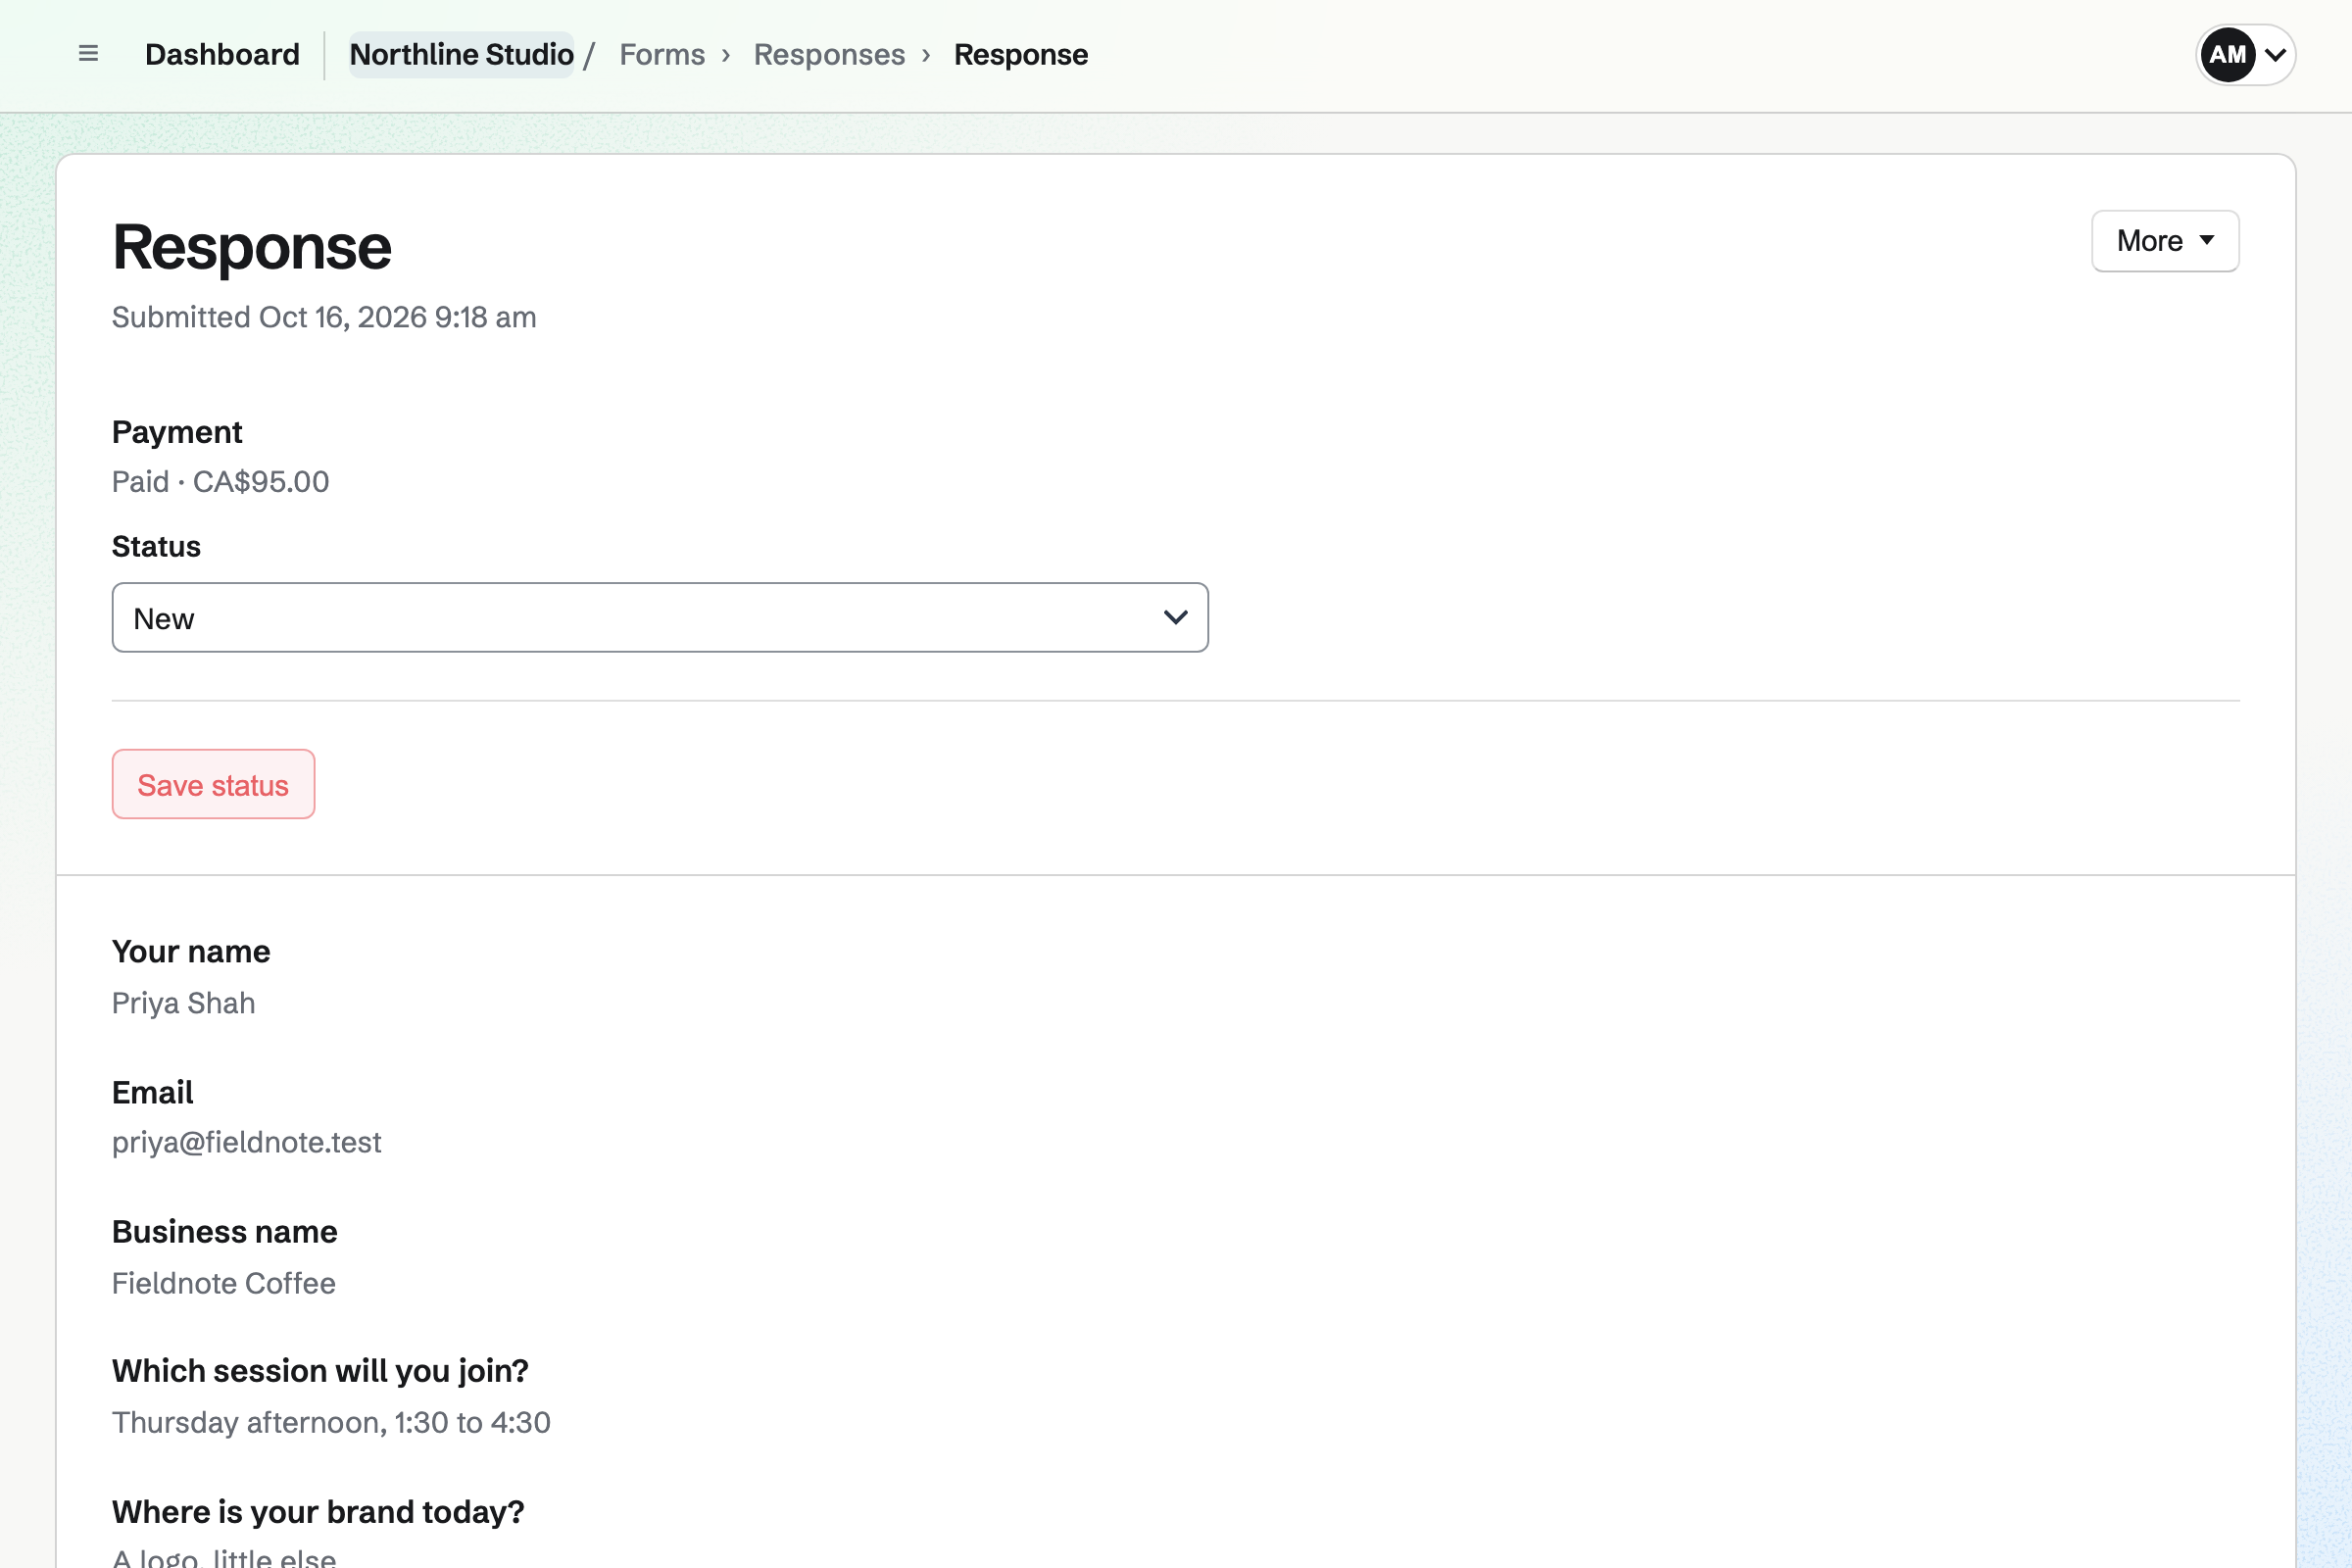Viewport: 2352px width, 1568px height.
Task: Click the 'Business name' field label
Action: point(224,1232)
